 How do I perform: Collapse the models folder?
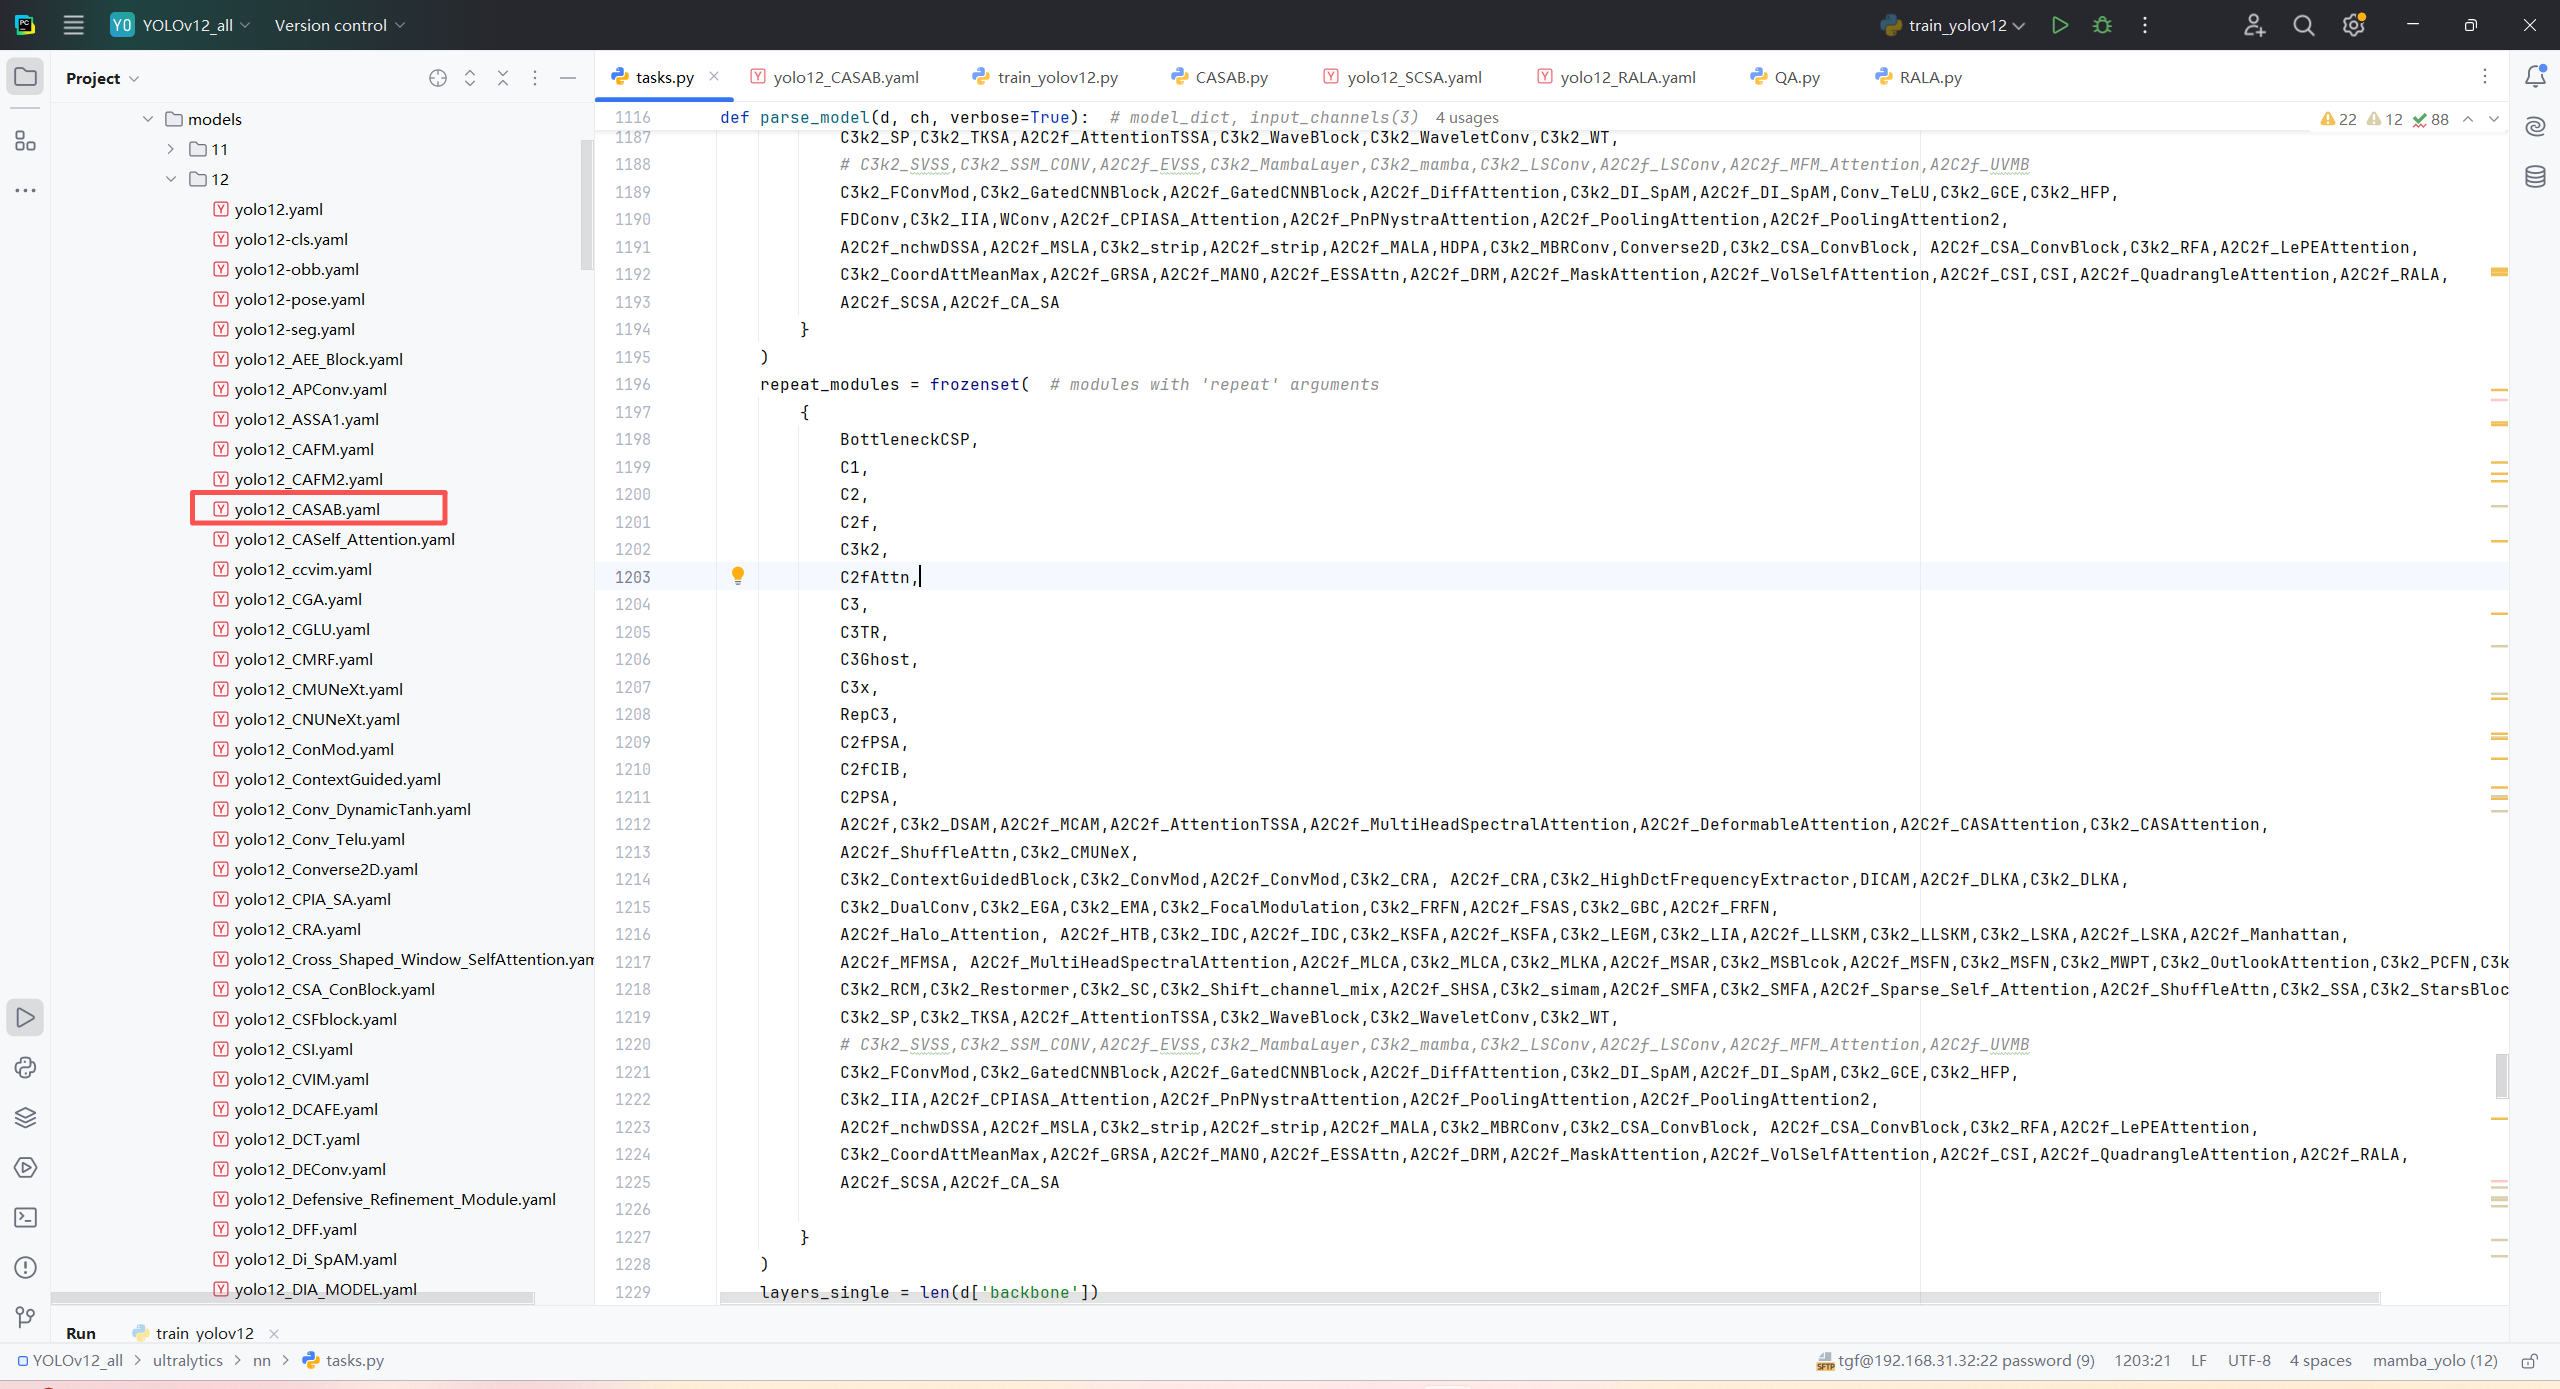pos(148,119)
